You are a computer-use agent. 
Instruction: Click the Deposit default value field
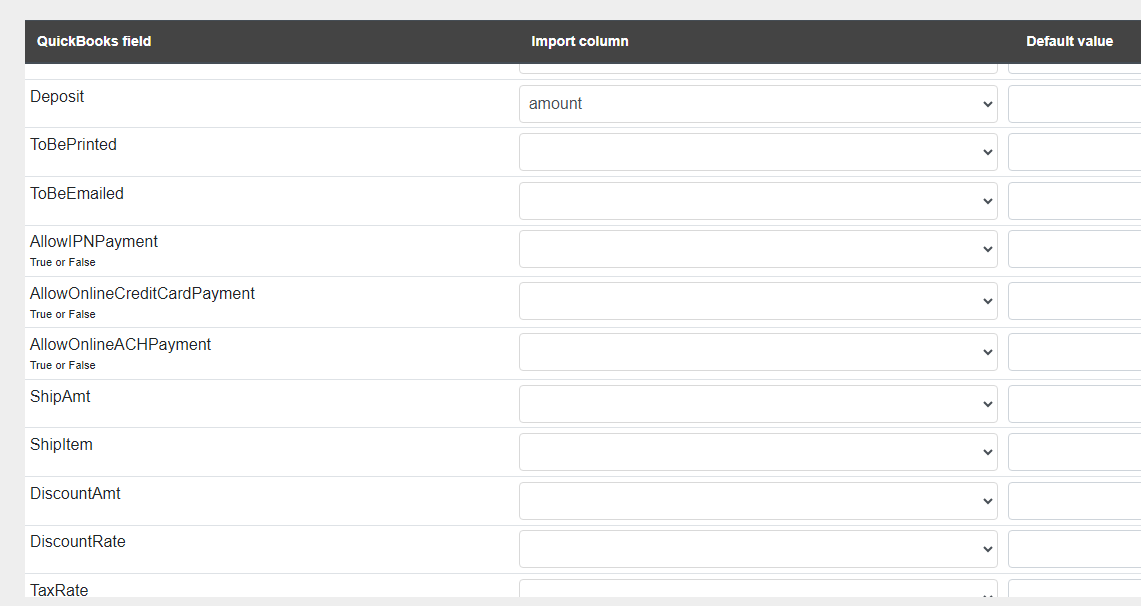[x=1075, y=104]
